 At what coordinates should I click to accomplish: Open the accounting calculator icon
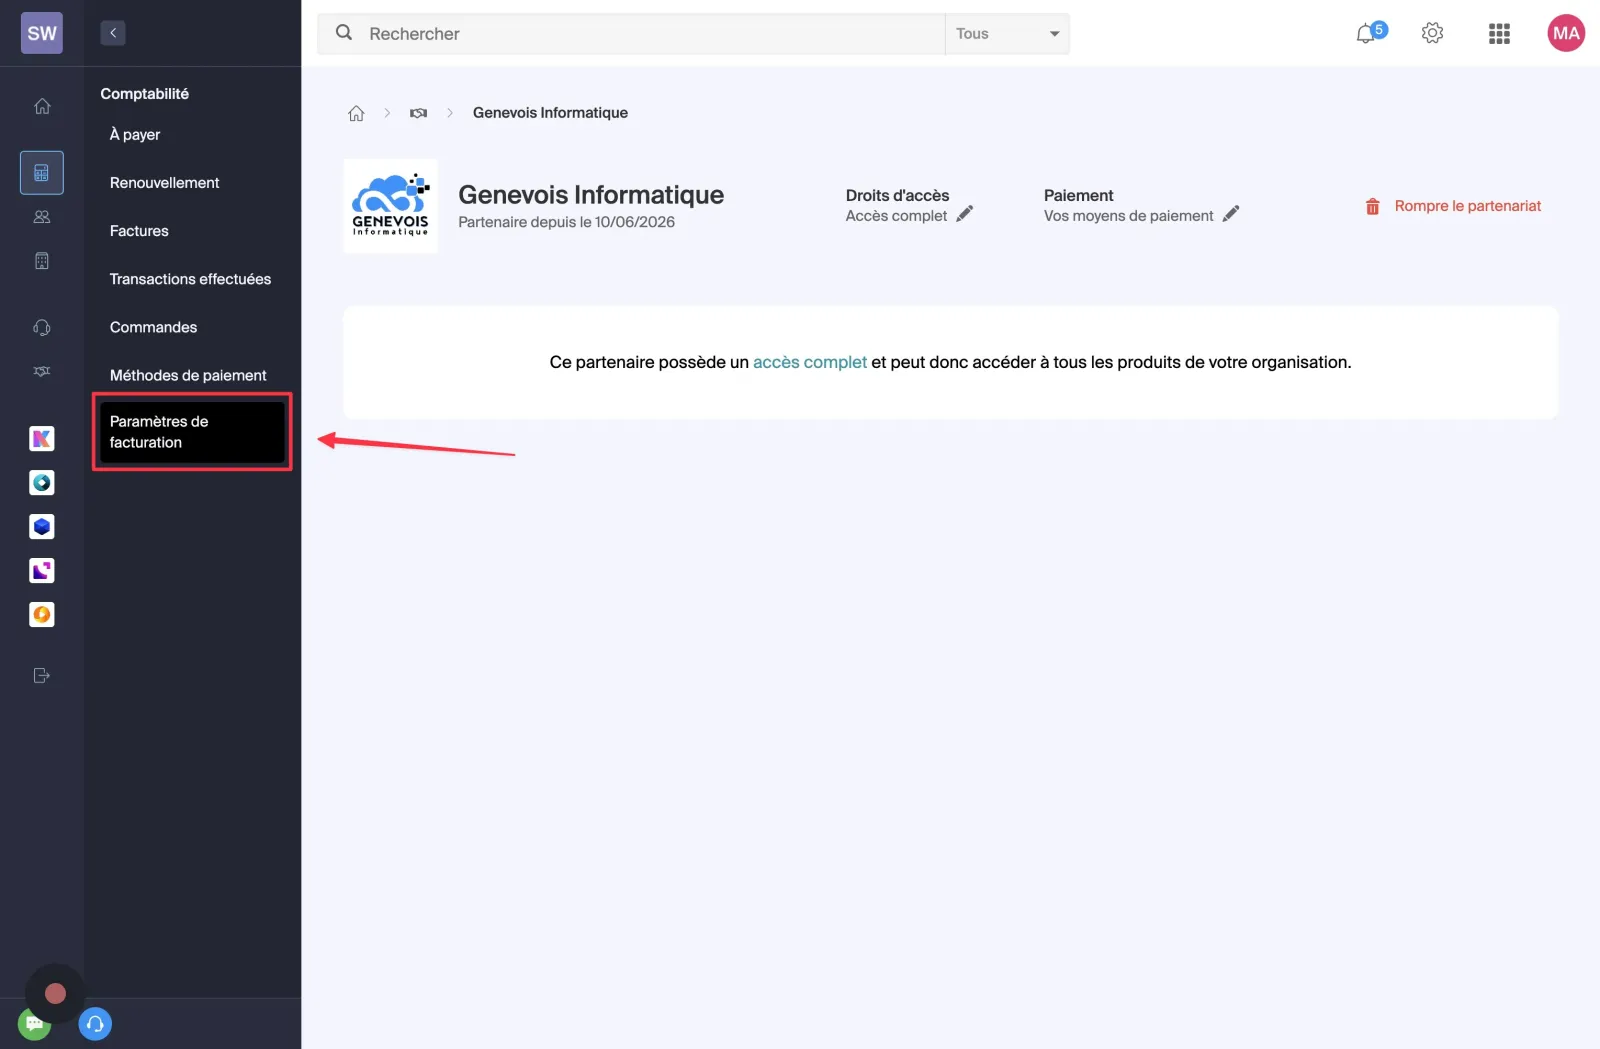[42, 173]
